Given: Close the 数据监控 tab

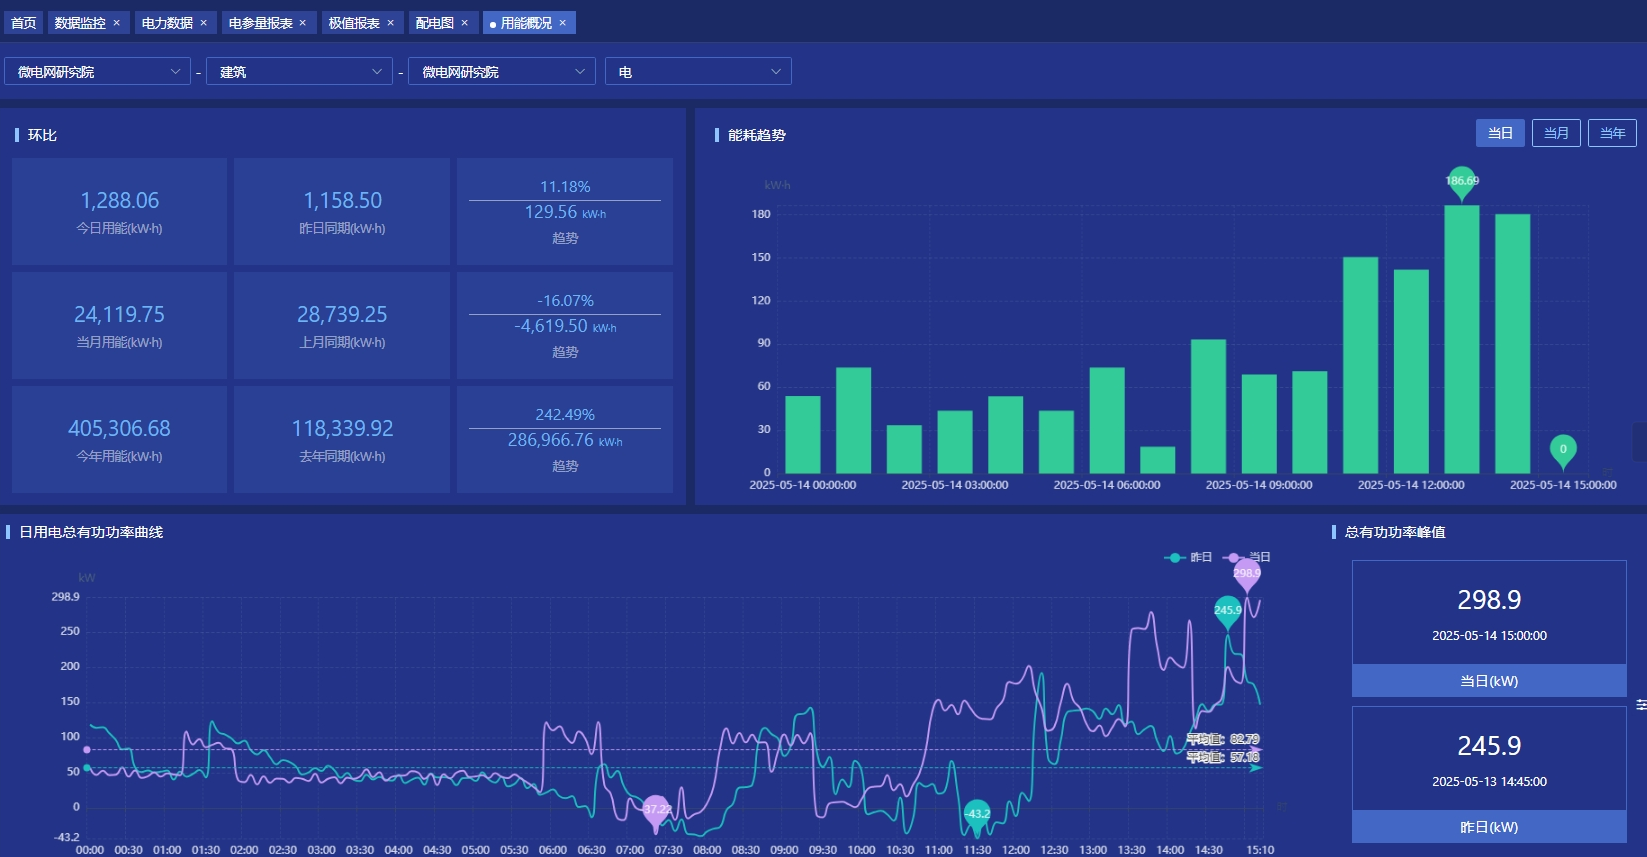Looking at the screenshot, I should [116, 23].
